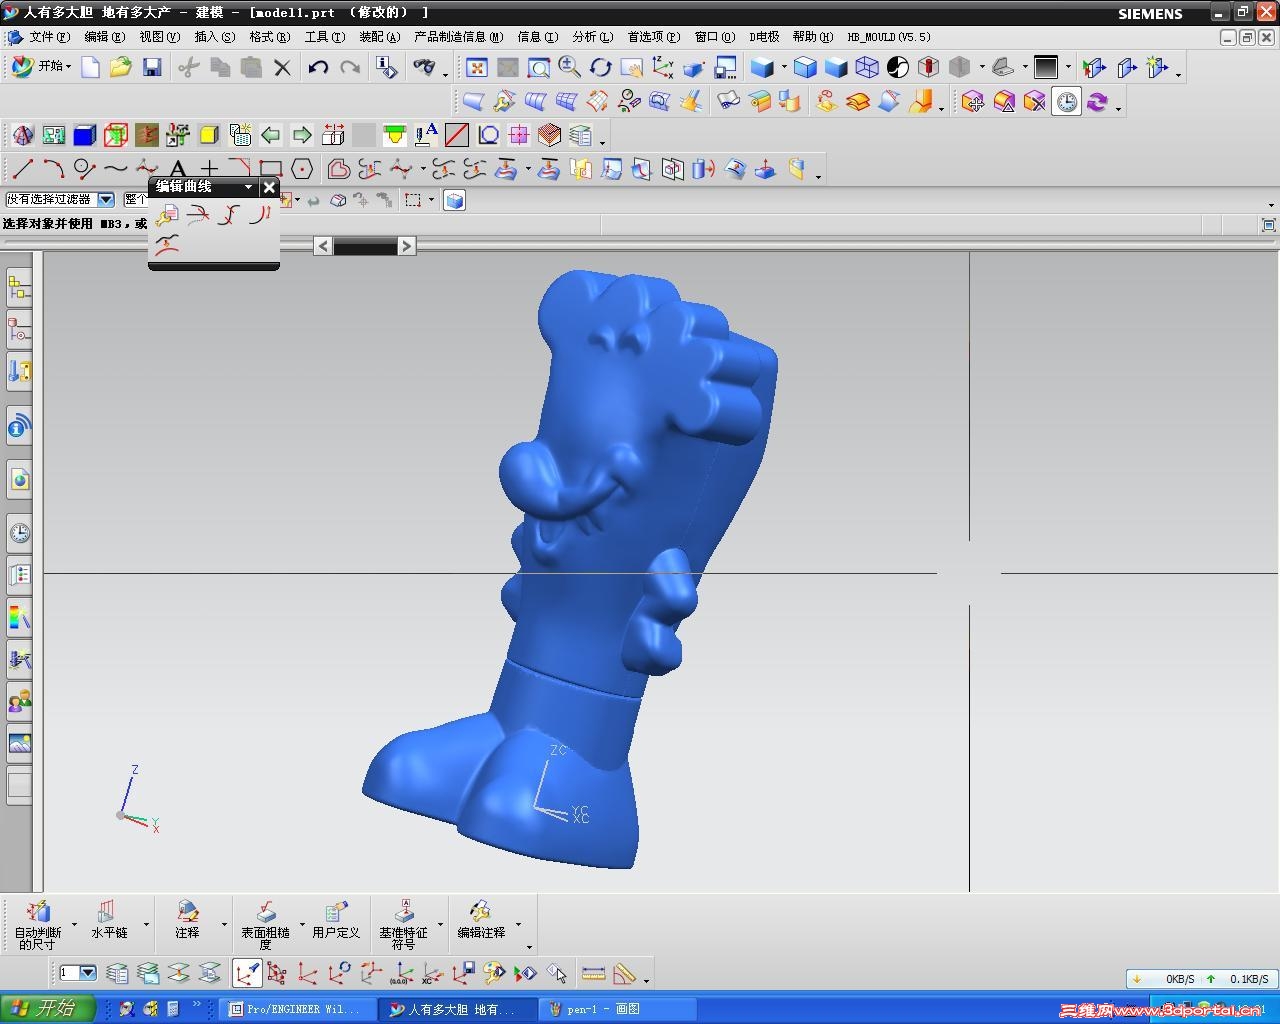Click the 表面粗糙度 button
Image resolution: width=1280 pixels, height=1024 pixels.
(x=265, y=925)
